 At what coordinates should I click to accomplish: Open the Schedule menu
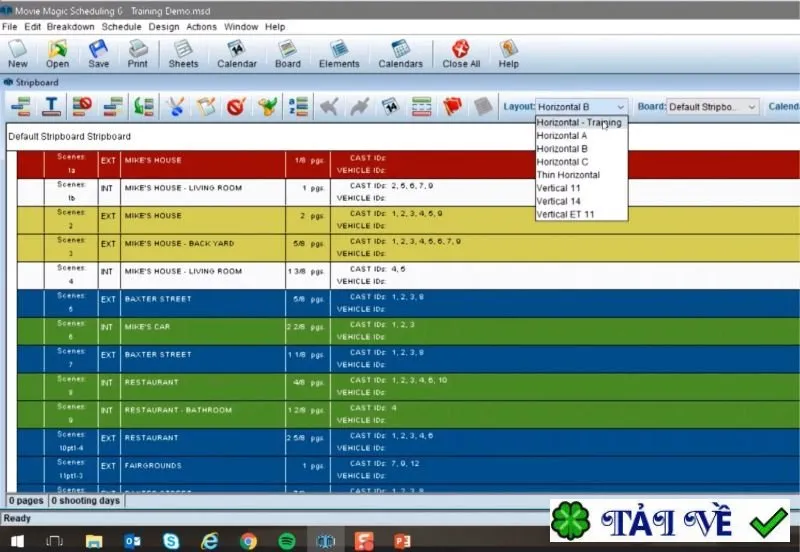(121, 27)
